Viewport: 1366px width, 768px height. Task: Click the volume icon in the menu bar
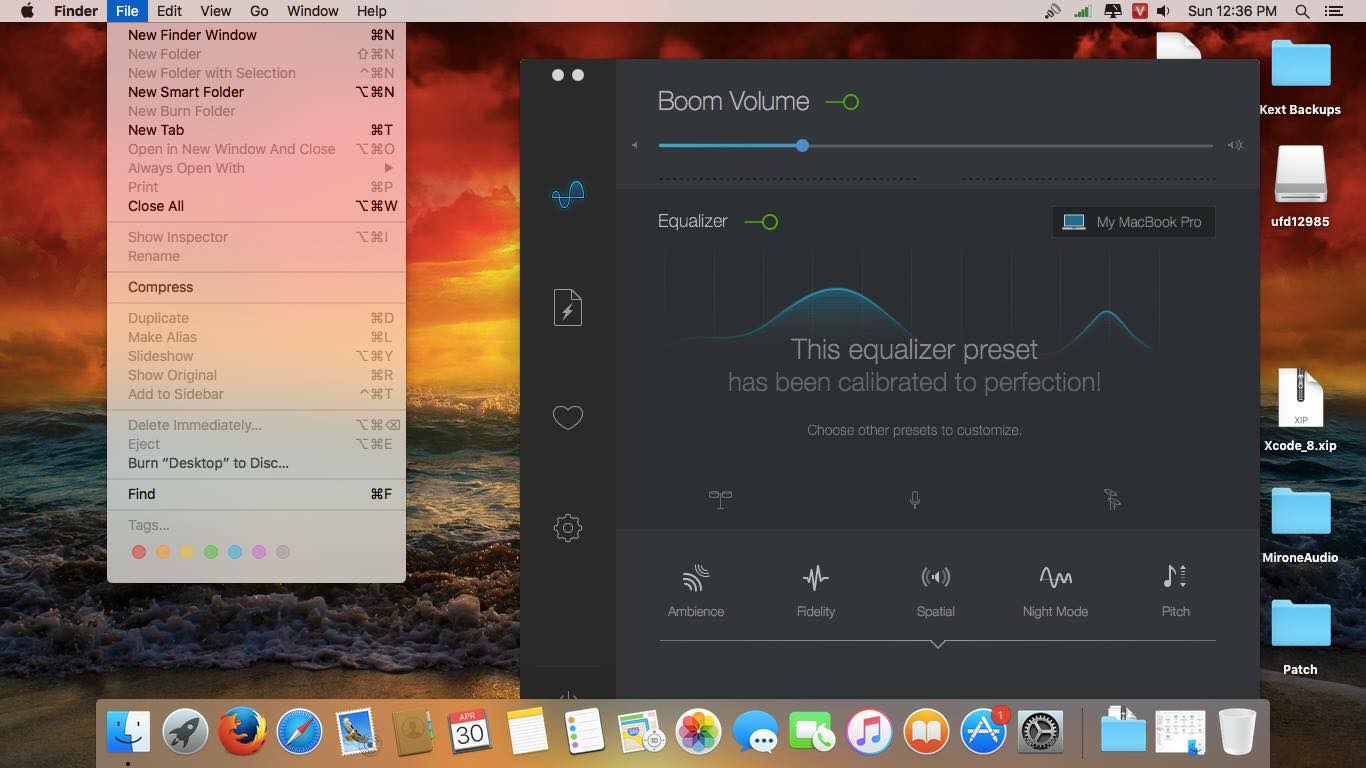pyautogui.click(x=1163, y=11)
